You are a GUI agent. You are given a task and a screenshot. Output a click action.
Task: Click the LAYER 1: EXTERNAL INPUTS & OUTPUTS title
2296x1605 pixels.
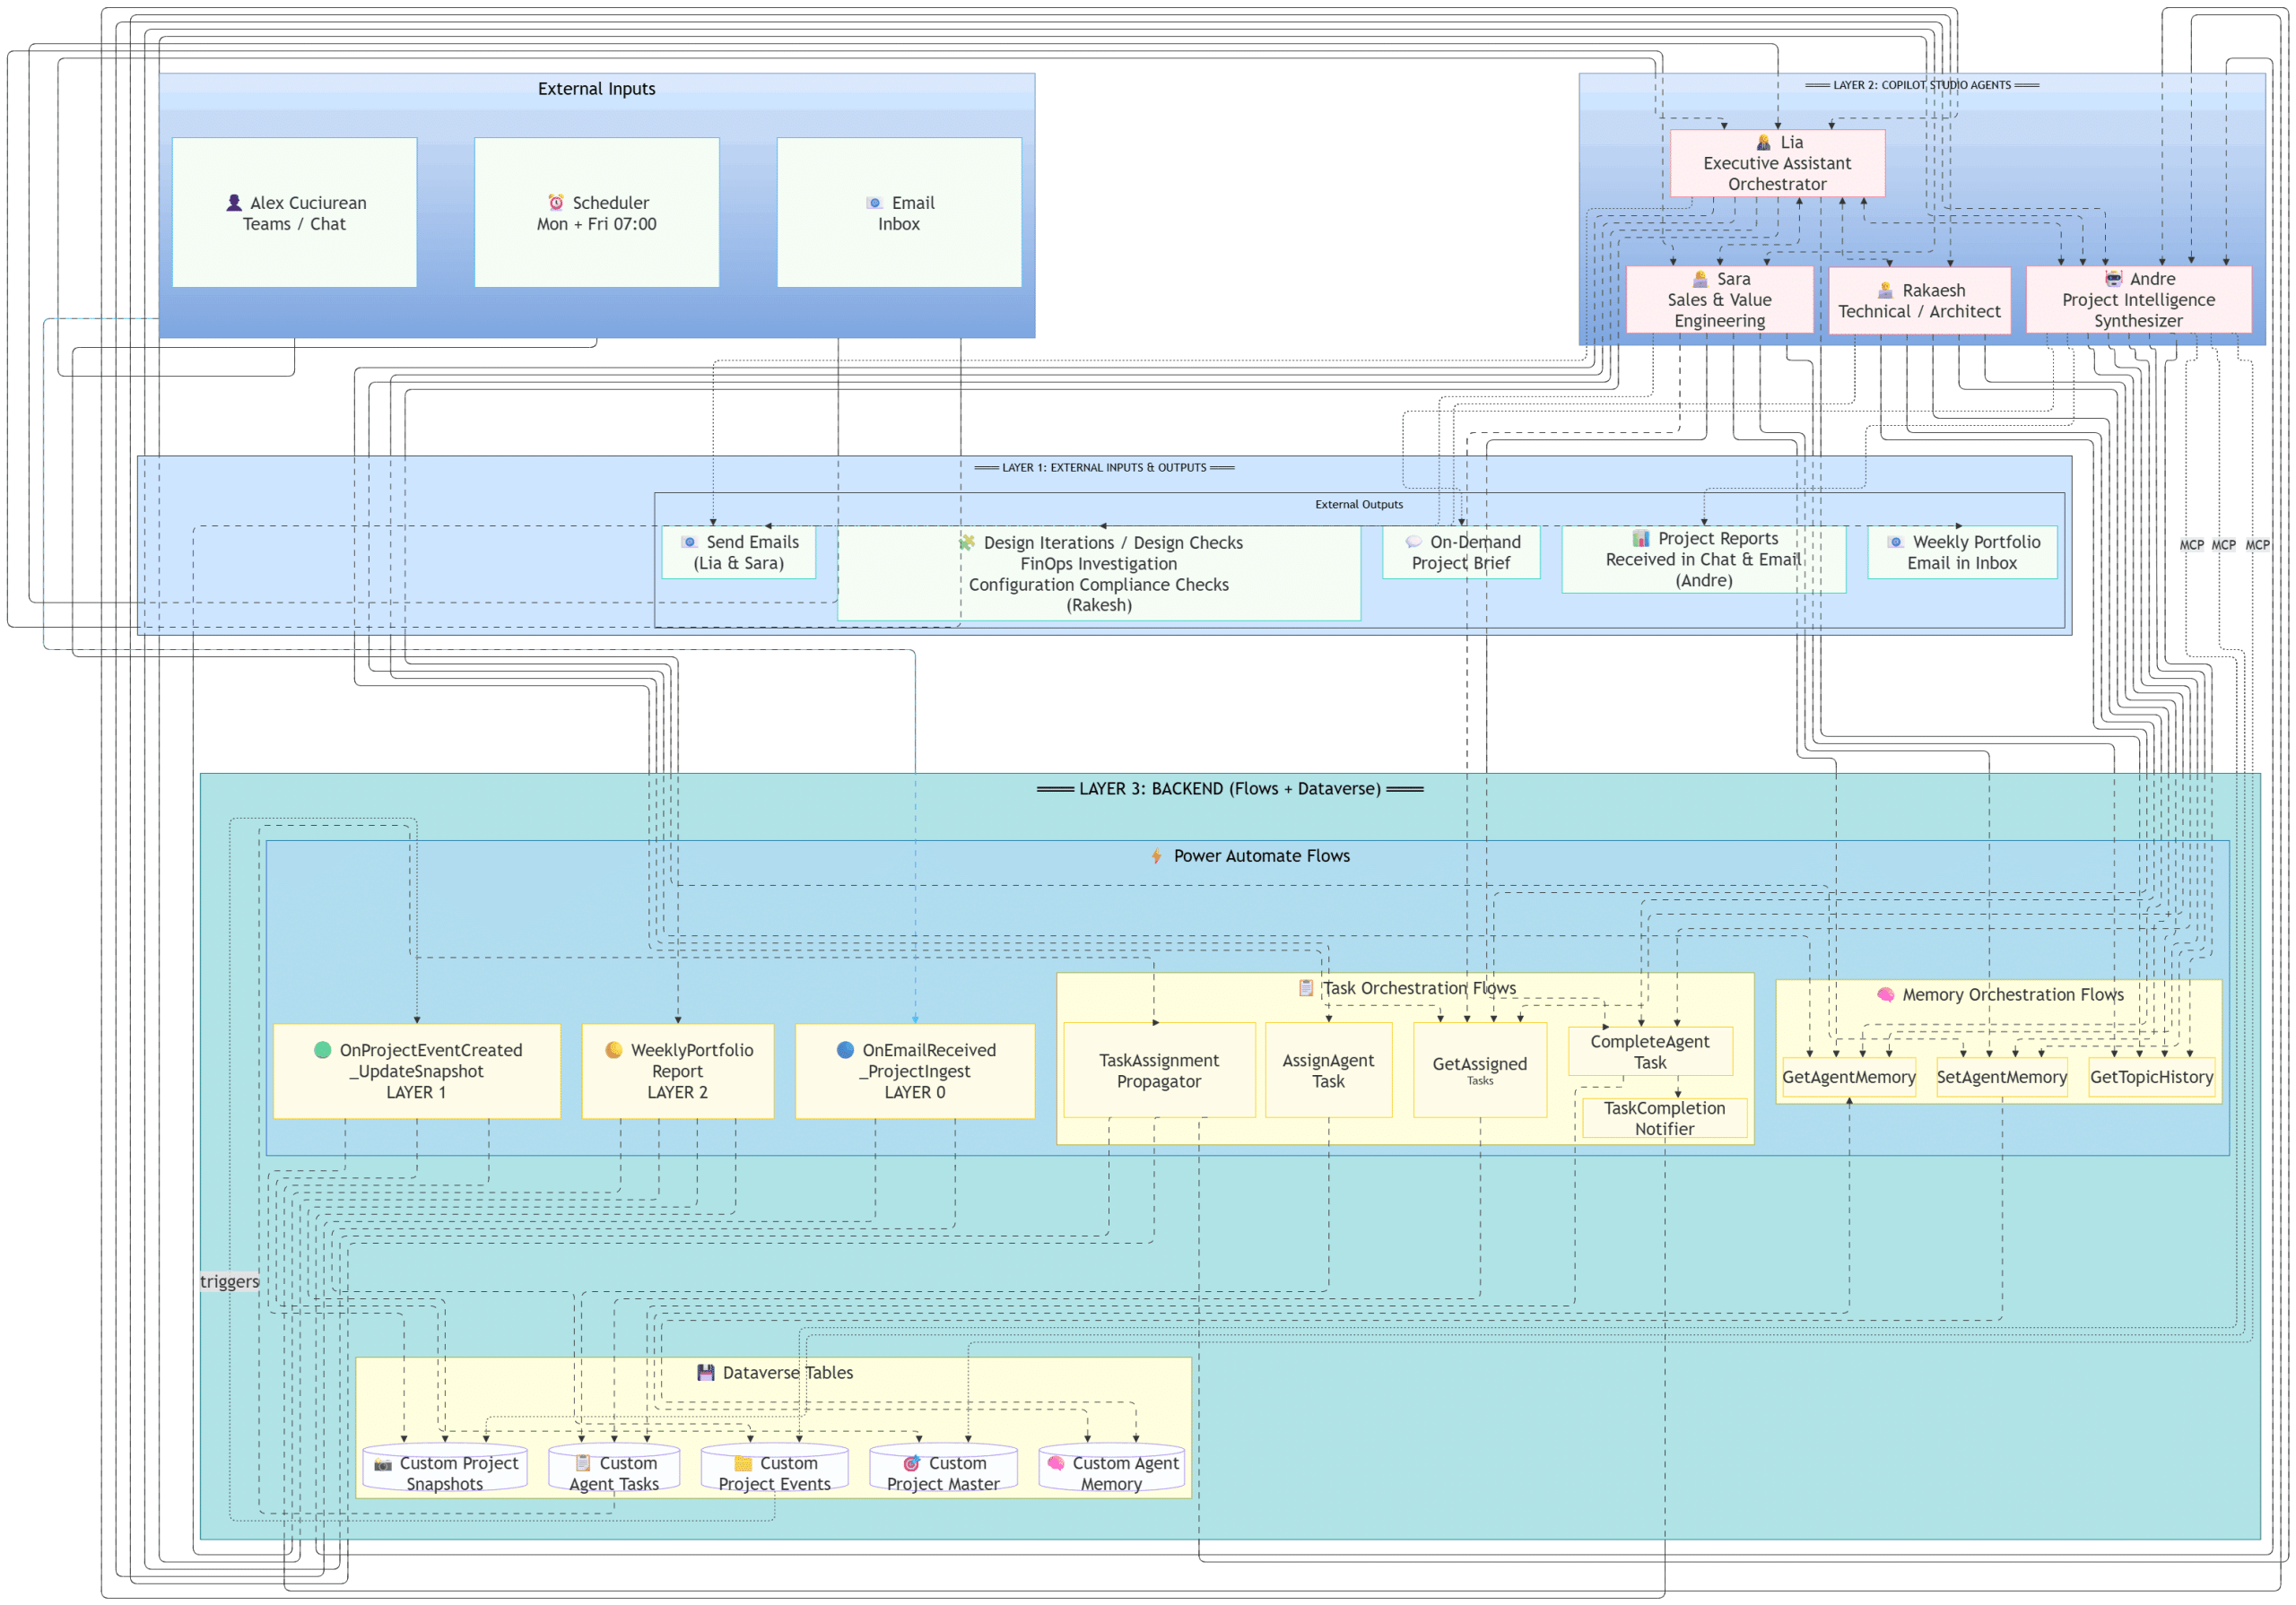pyautogui.click(x=1104, y=468)
